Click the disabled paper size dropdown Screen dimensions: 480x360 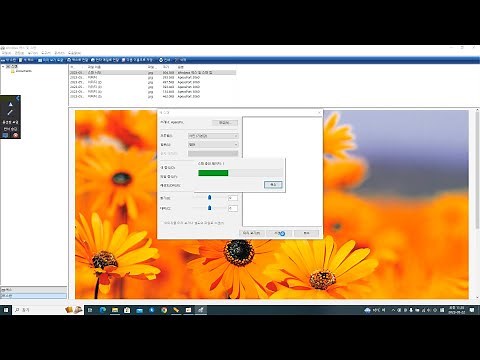pos(213,153)
